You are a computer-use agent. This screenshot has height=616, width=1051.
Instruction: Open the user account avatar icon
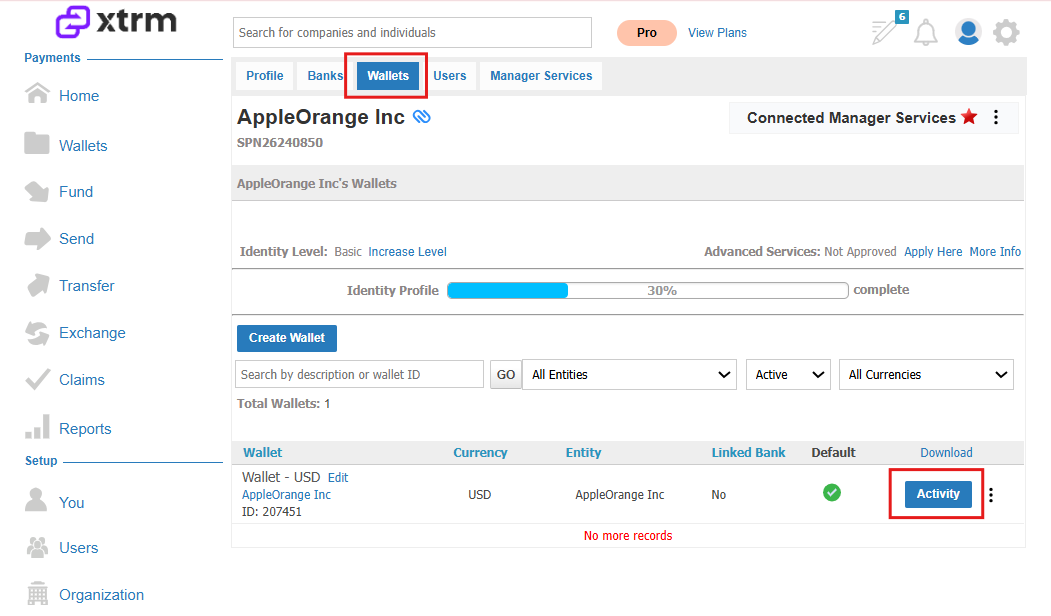click(968, 32)
